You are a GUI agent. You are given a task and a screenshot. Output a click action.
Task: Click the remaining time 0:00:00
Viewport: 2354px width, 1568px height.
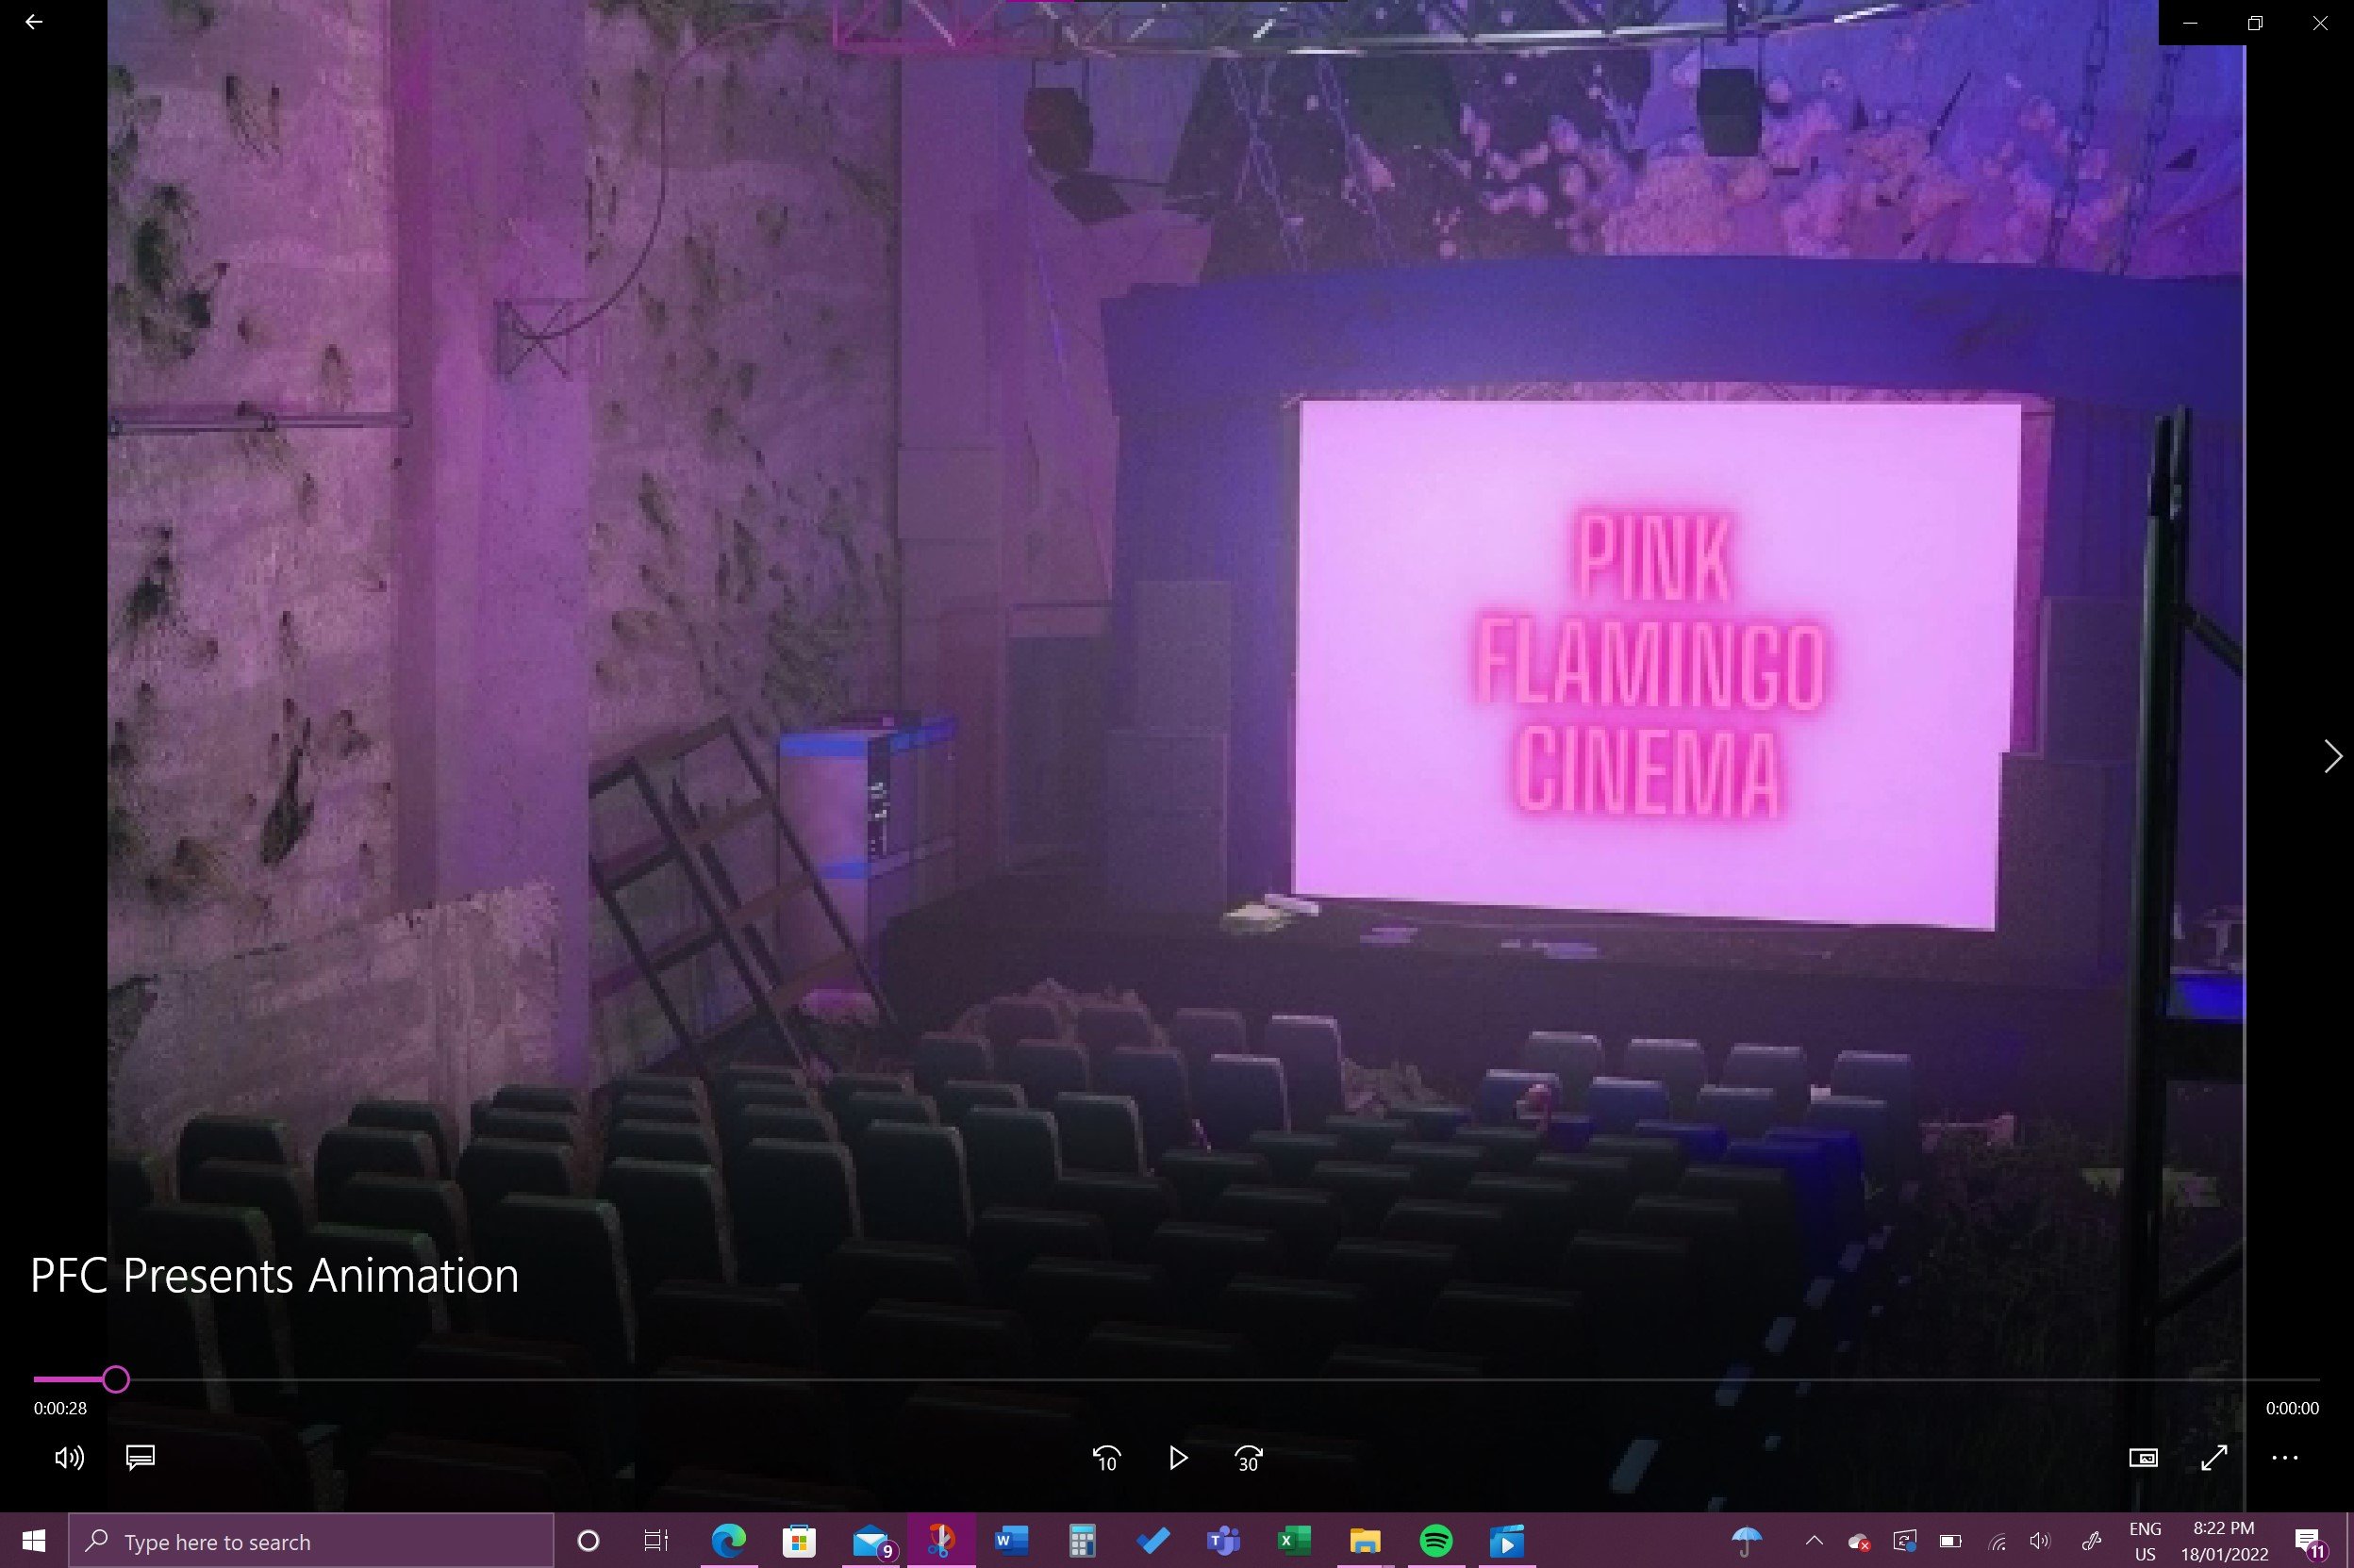click(x=2292, y=1408)
